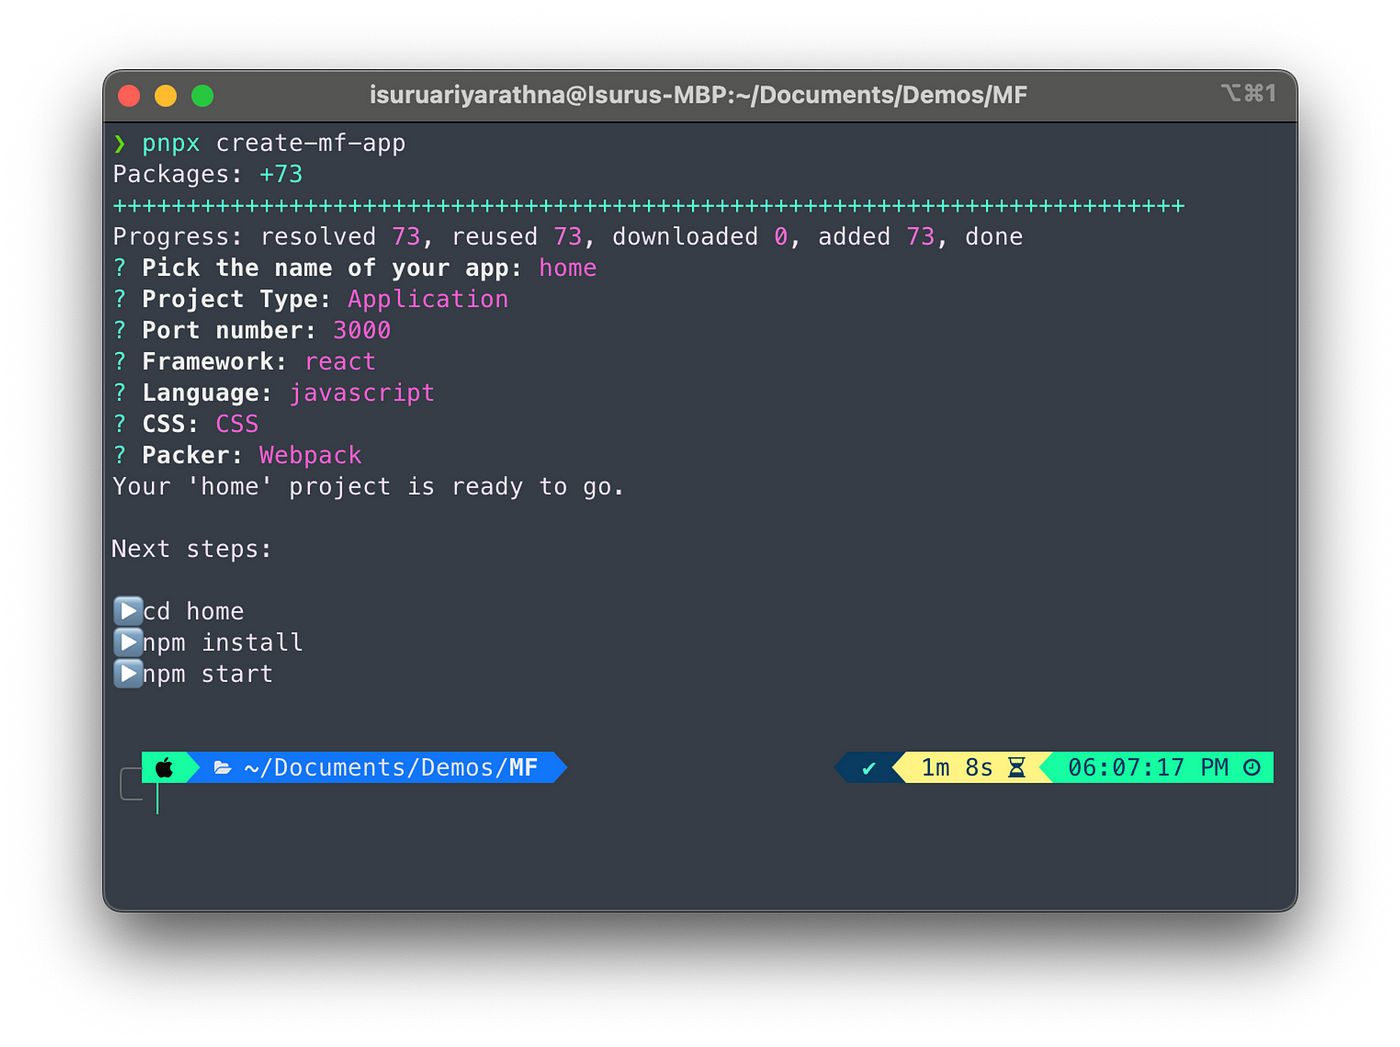Click the yellow minimize window button
1400x1047 pixels.
pos(166,96)
